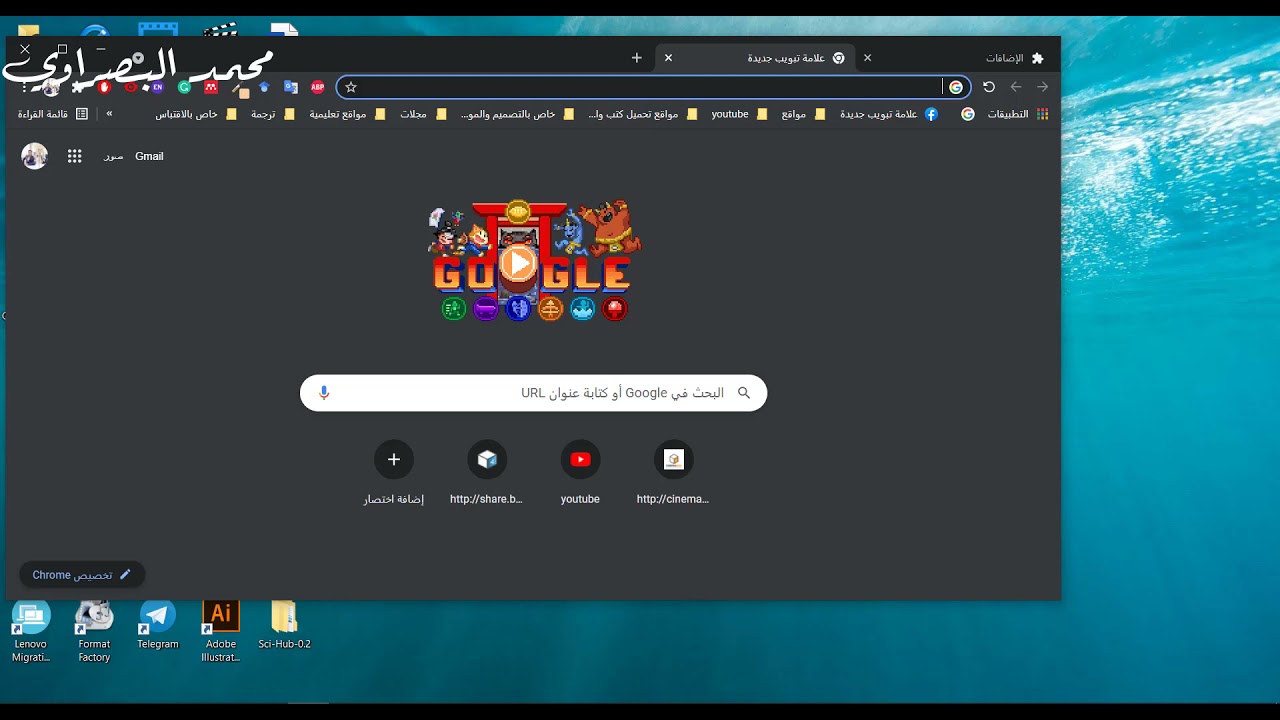Open the مواقع bookmarks folder
Screen dimensions: 1280x720
(x=803, y=114)
